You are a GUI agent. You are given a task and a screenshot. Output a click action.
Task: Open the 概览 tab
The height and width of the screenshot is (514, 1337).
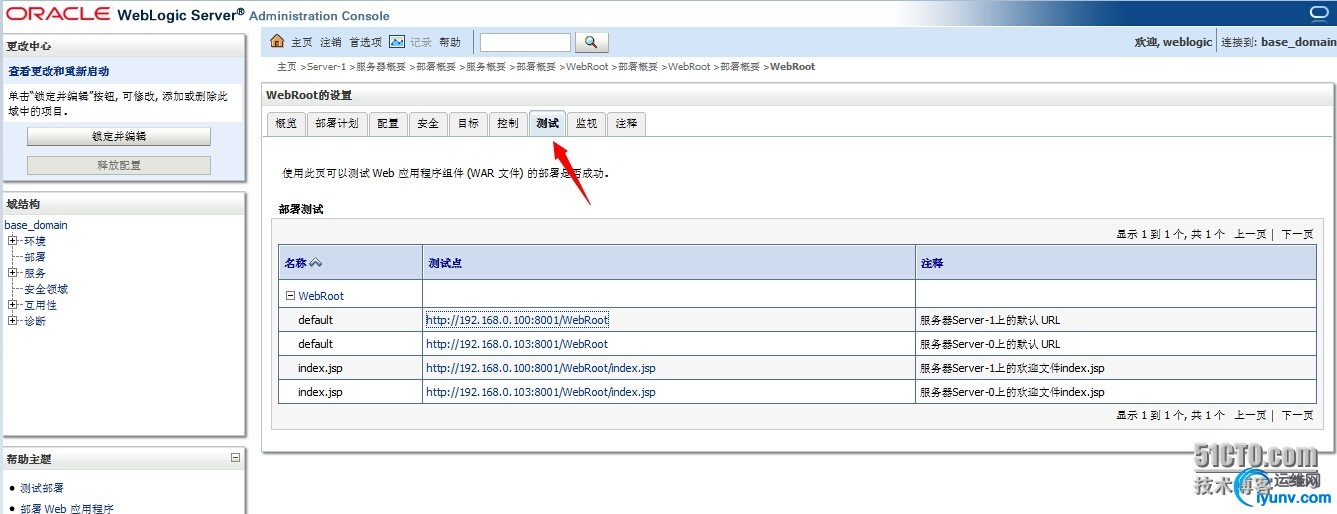pos(286,123)
